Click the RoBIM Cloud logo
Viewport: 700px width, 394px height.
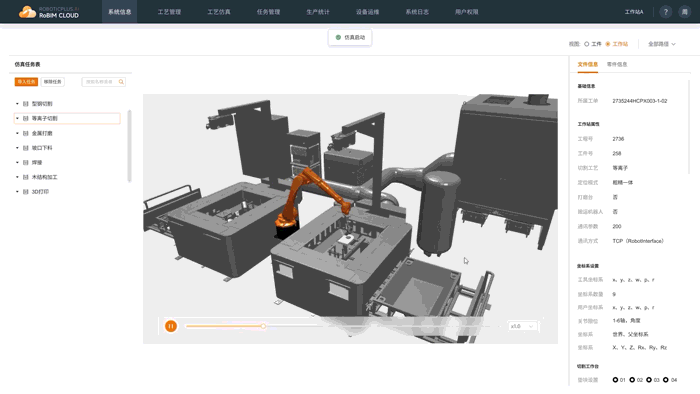pyautogui.click(x=49, y=12)
